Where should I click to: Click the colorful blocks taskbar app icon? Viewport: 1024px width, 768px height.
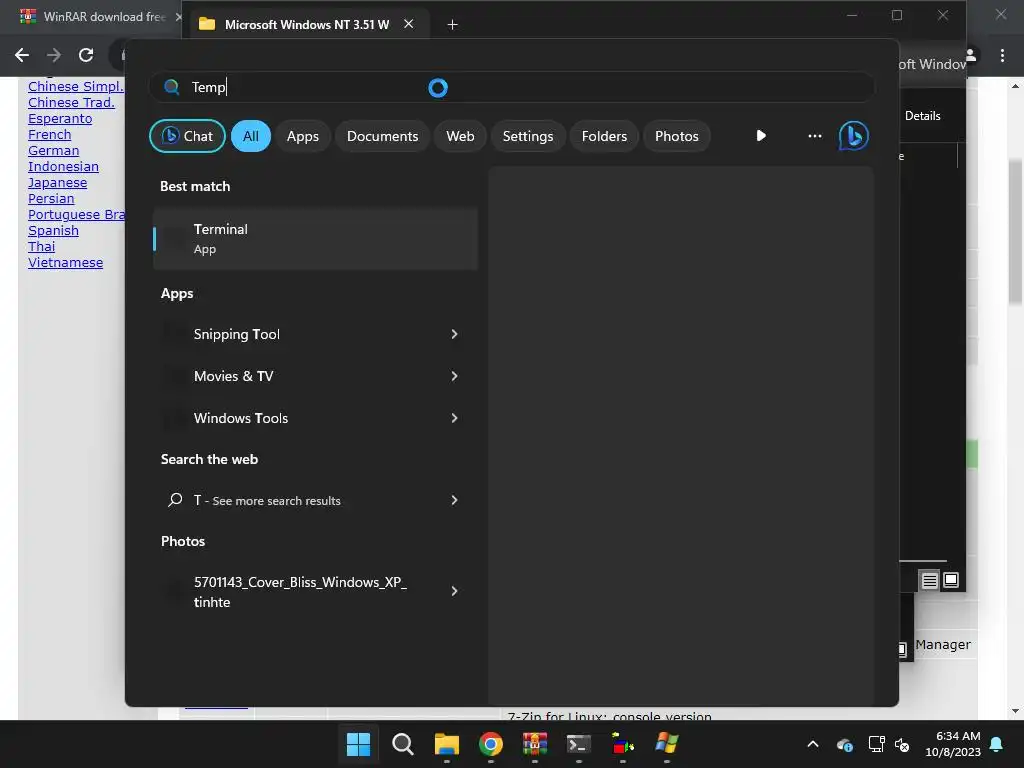click(x=622, y=744)
